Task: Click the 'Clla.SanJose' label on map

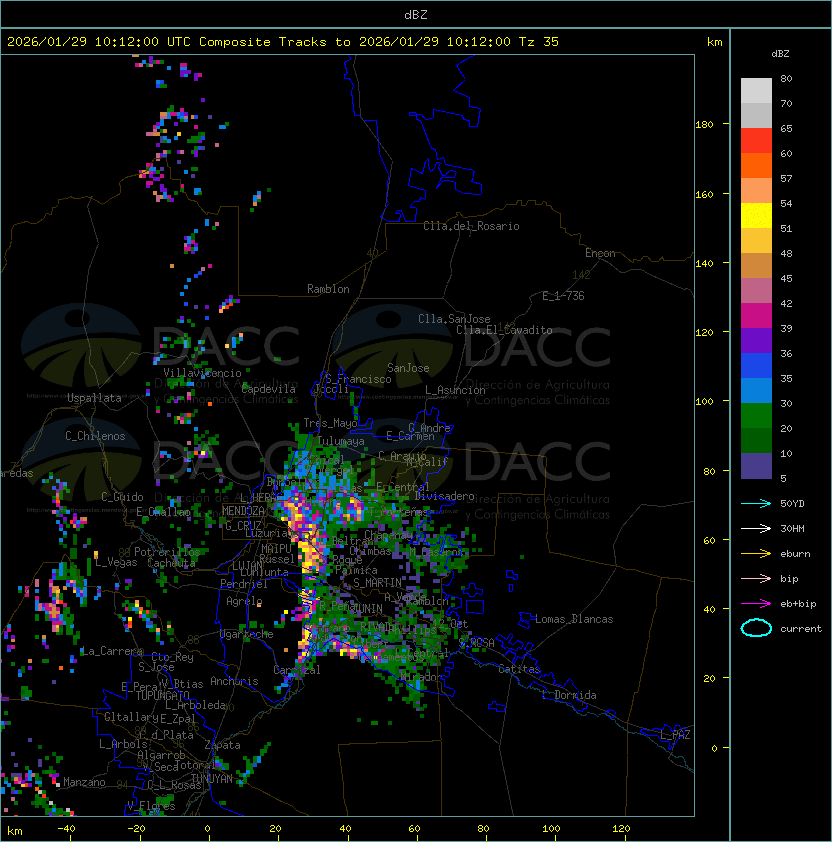Action: pos(454,319)
